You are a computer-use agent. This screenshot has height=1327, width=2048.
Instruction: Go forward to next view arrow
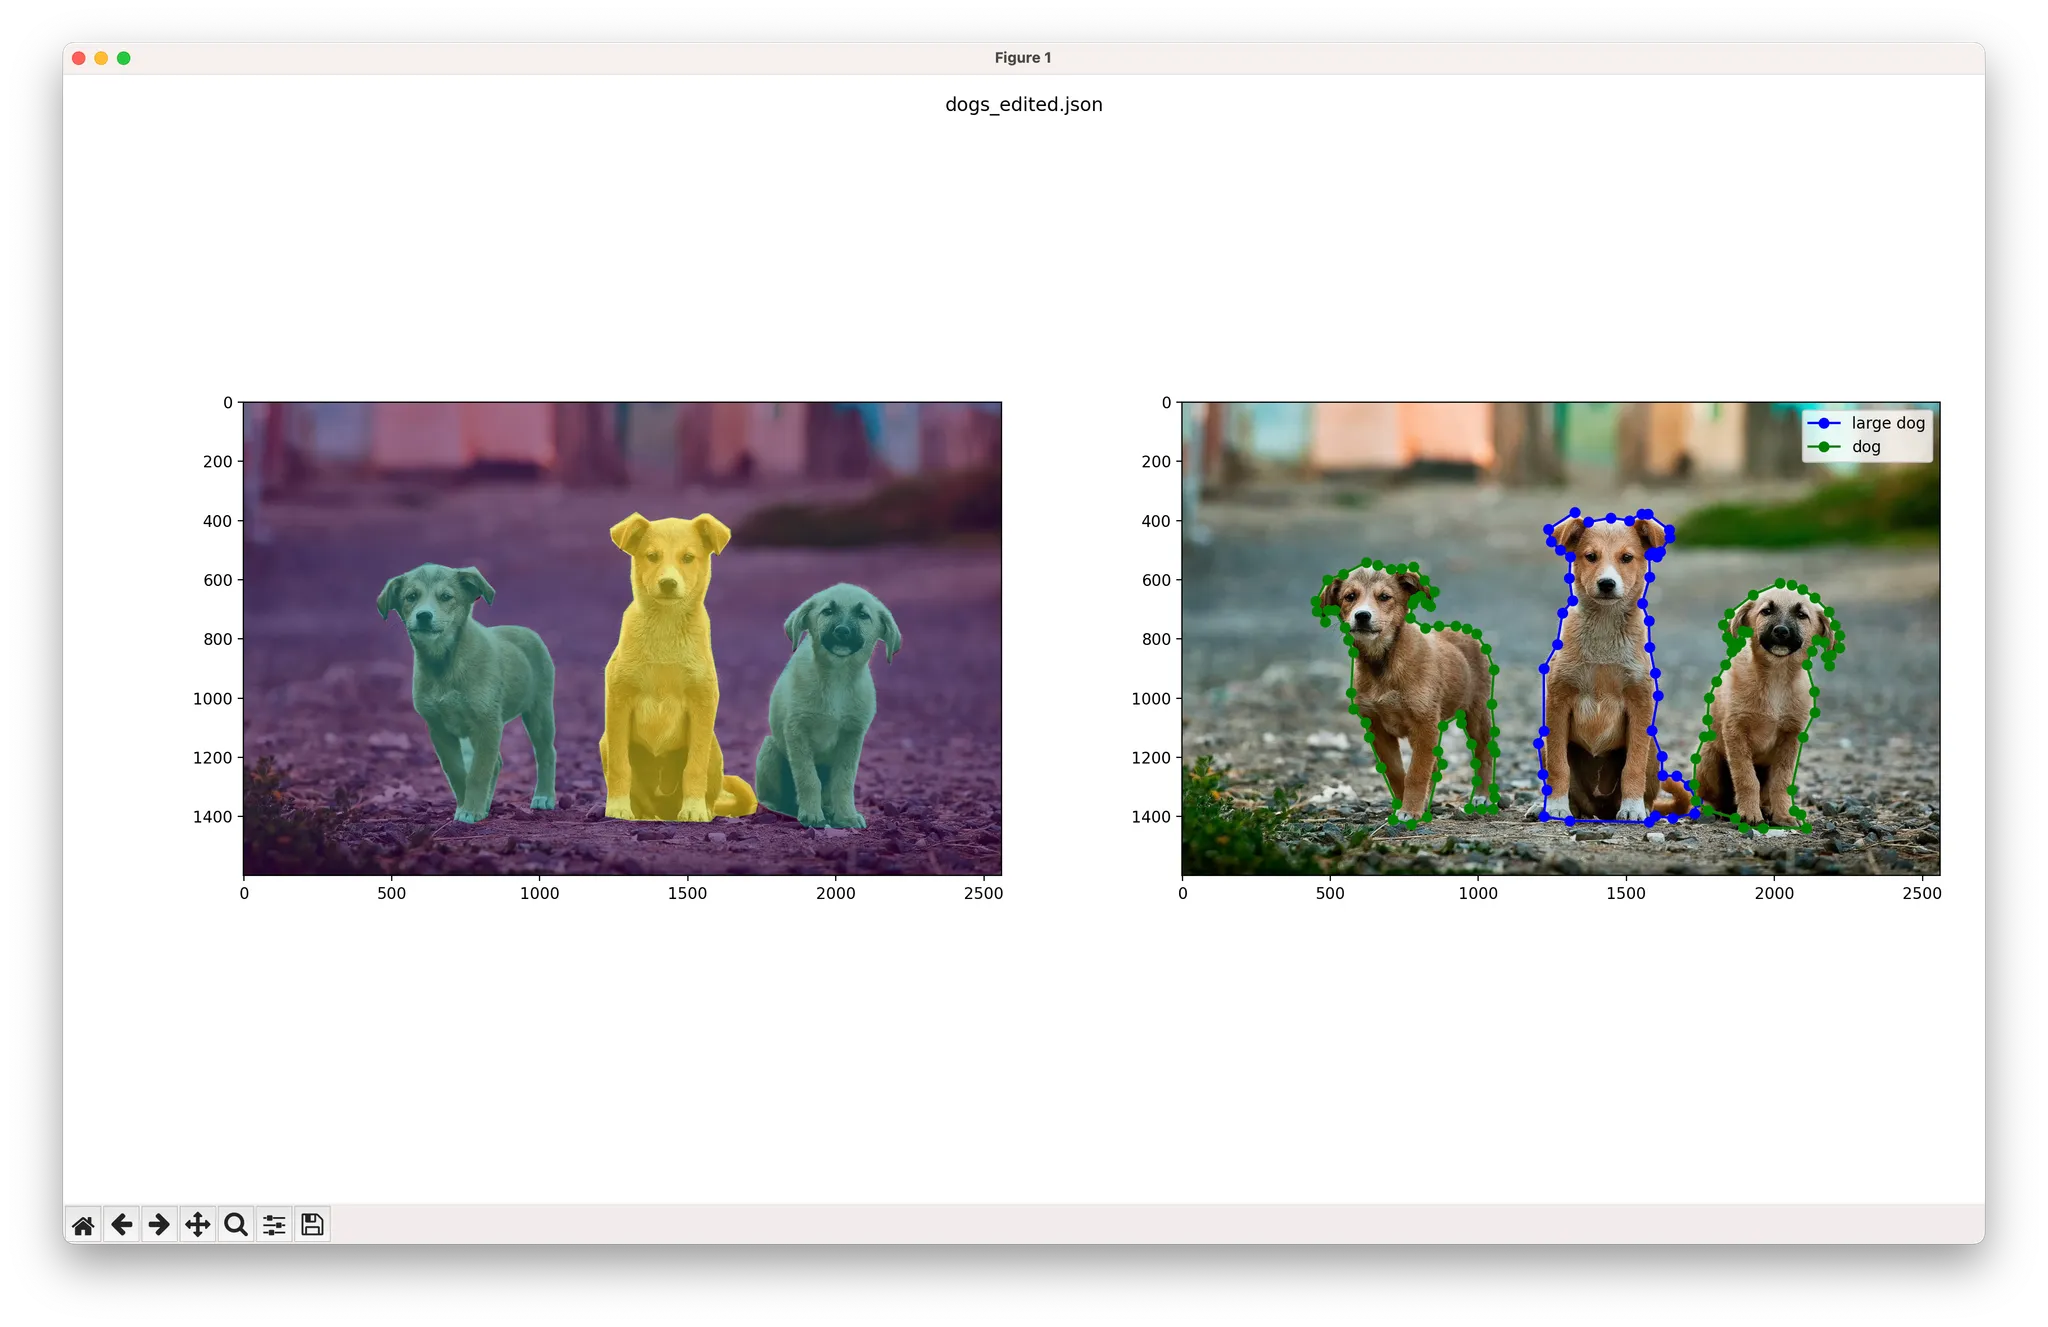(x=159, y=1225)
